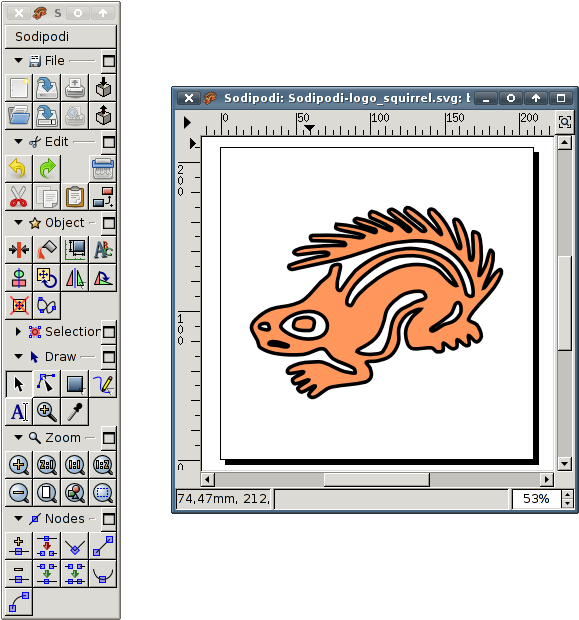Screen dimensions: 579x620
Task: Select the freehand pencil tool
Action: pyautogui.click(x=103, y=384)
